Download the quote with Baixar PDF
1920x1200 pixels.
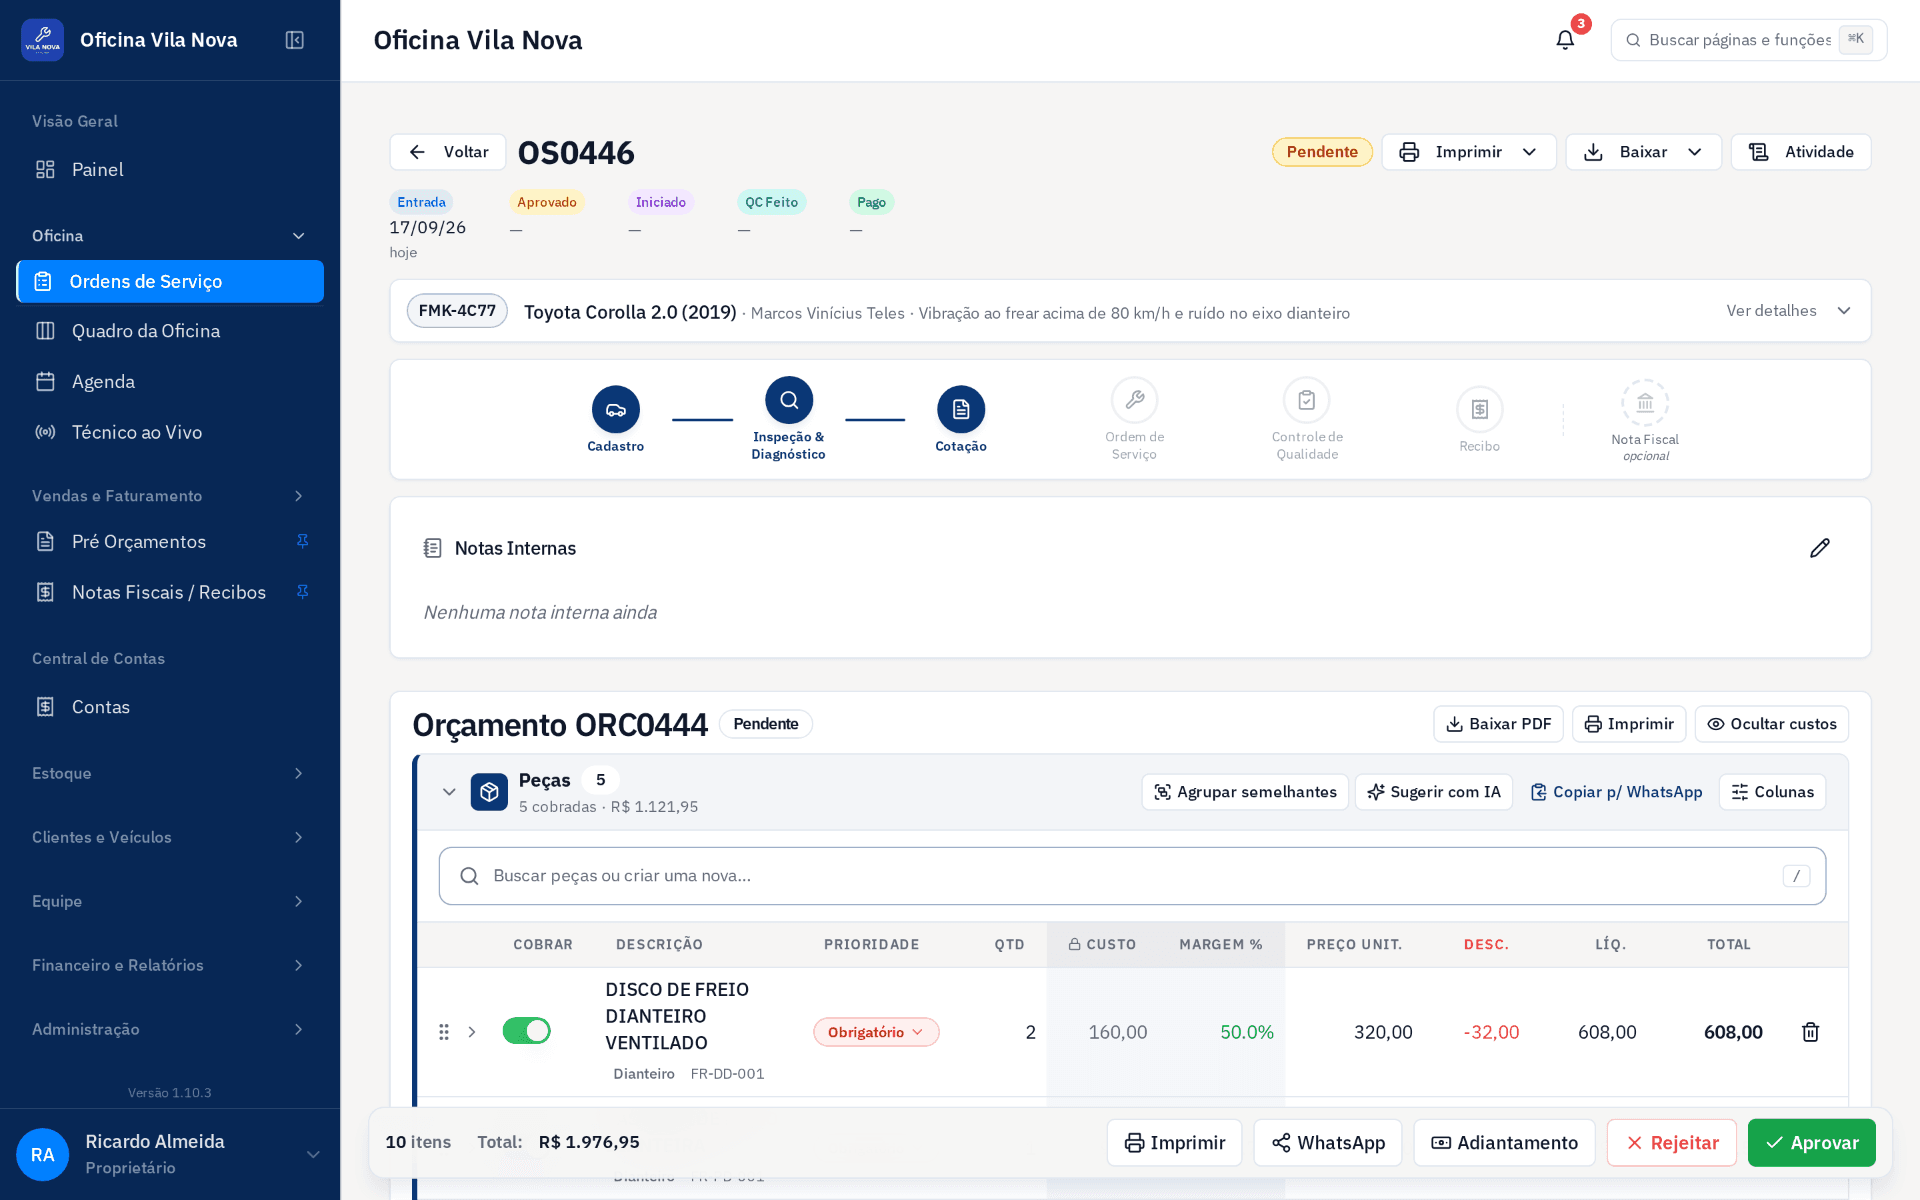[x=1498, y=724]
